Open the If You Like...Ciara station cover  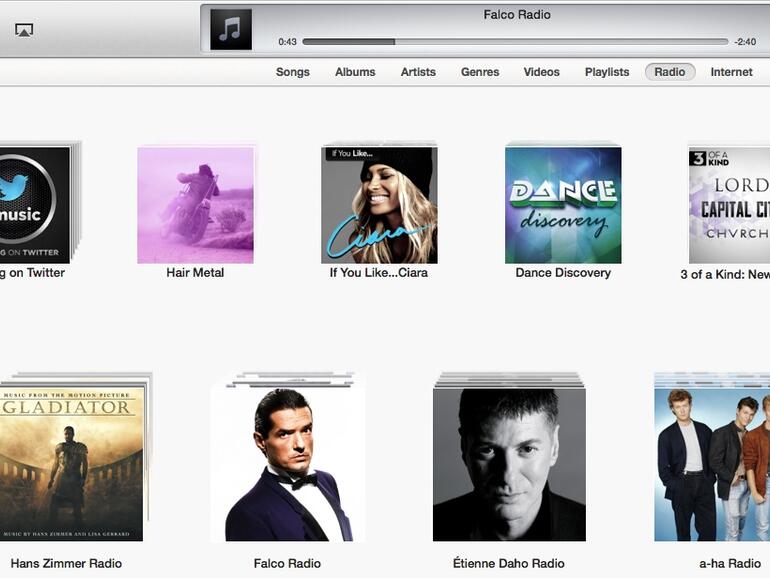379,205
